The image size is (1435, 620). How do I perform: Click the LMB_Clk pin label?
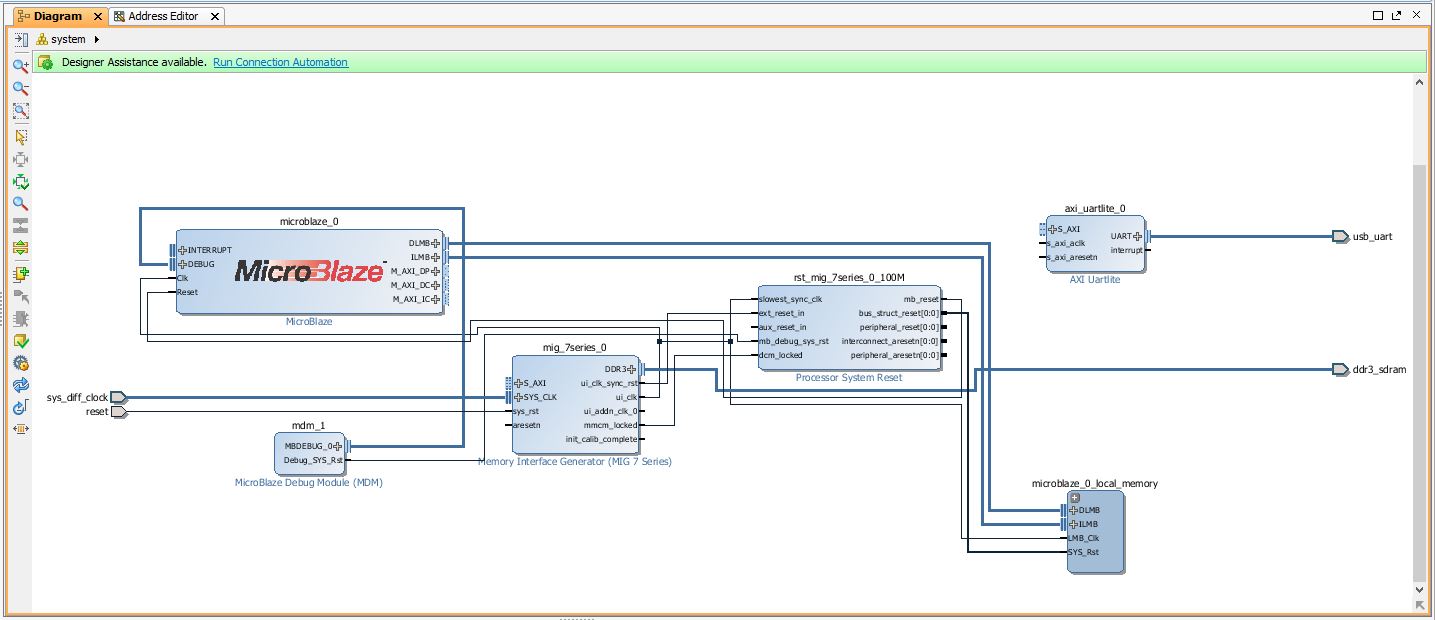click(x=1083, y=538)
